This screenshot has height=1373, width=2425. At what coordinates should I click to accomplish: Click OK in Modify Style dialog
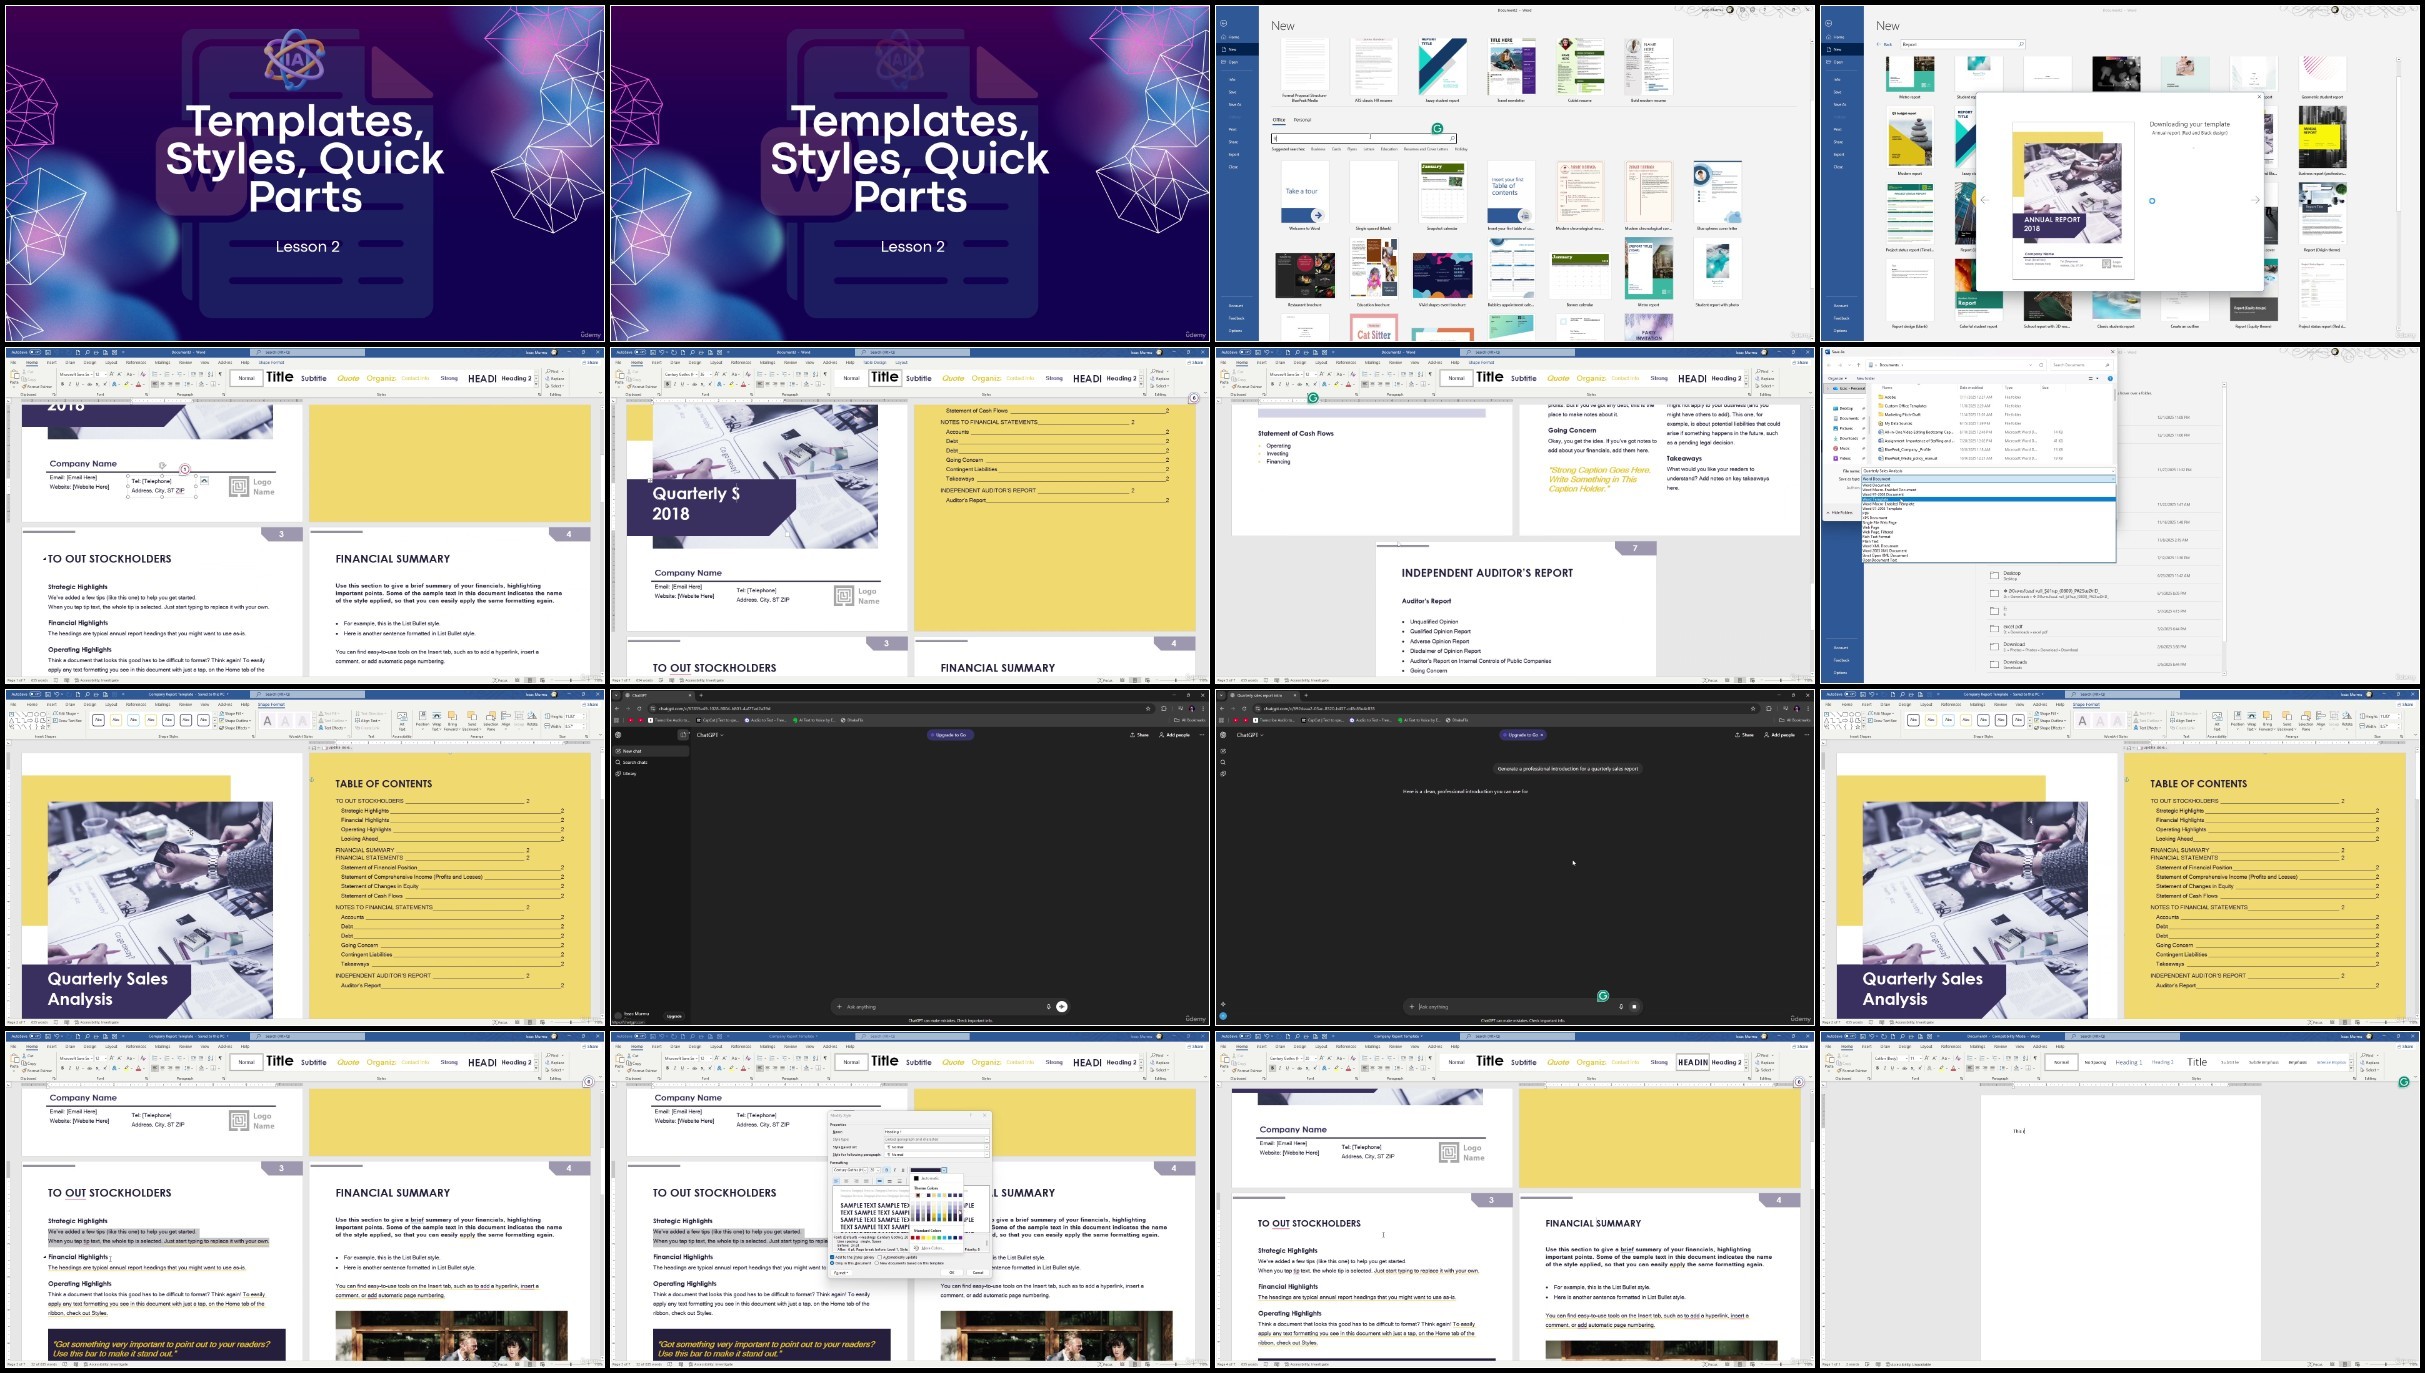(951, 1272)
